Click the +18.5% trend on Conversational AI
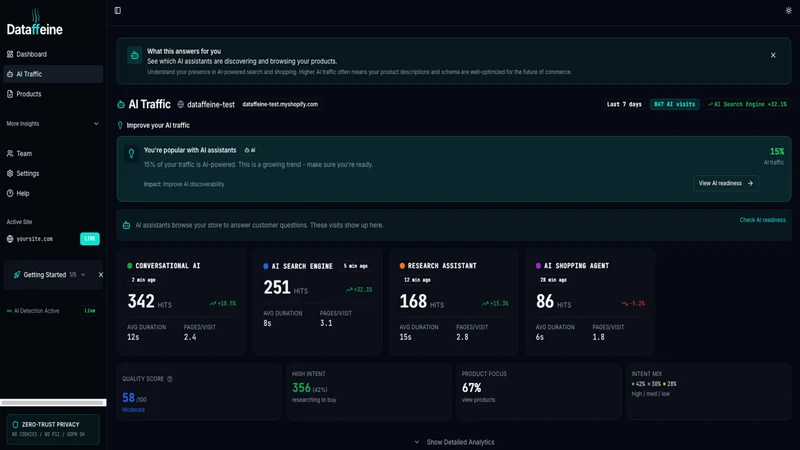The width and height of the screenshot is (800, 450). coord(223,304)
